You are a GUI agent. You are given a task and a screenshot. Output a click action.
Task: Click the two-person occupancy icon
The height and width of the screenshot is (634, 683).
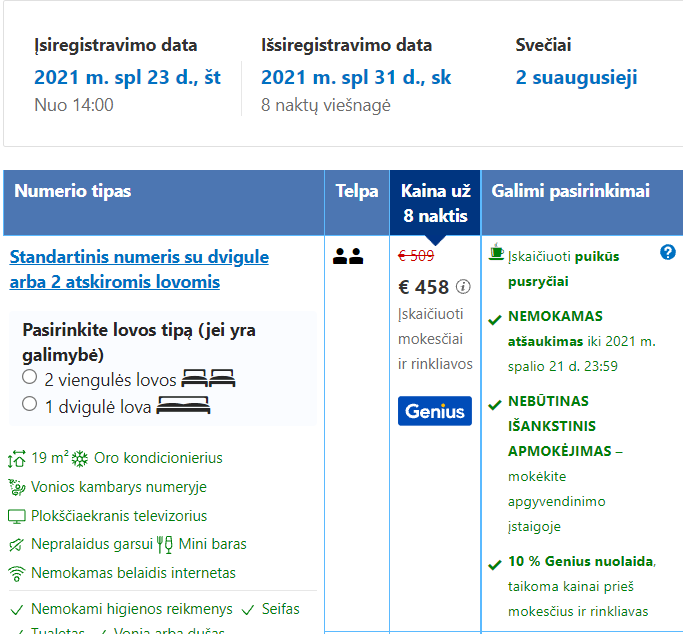point(348,256)
